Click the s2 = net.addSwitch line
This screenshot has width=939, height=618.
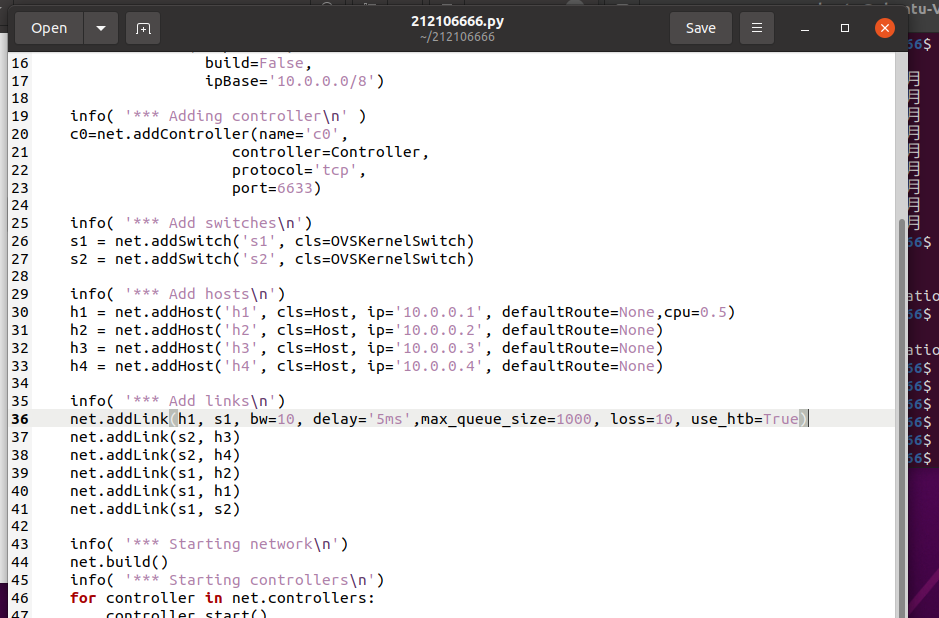coord(272,259)
